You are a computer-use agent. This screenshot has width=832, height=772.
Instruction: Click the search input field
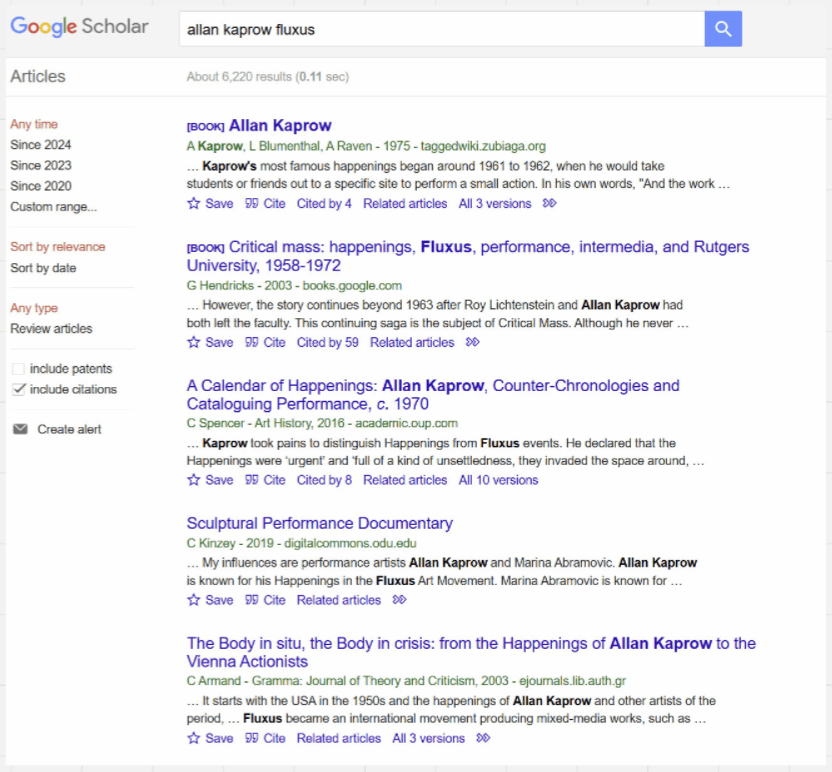pos(440,30)
